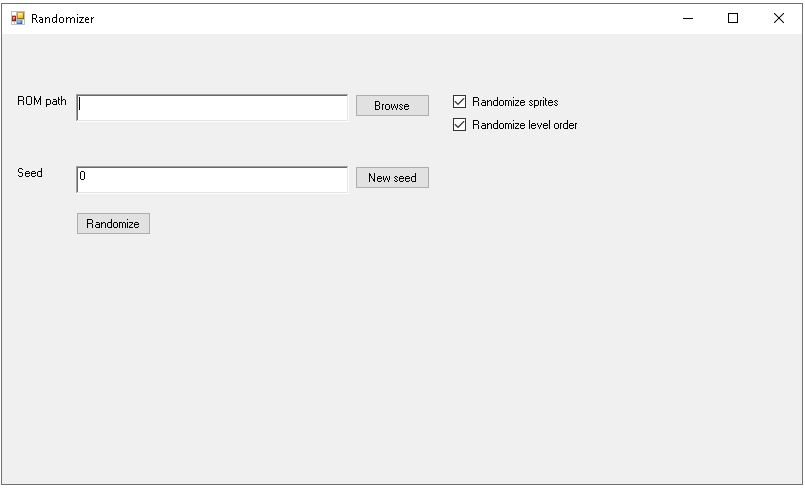Close the Randomizer window

(779, 18)
